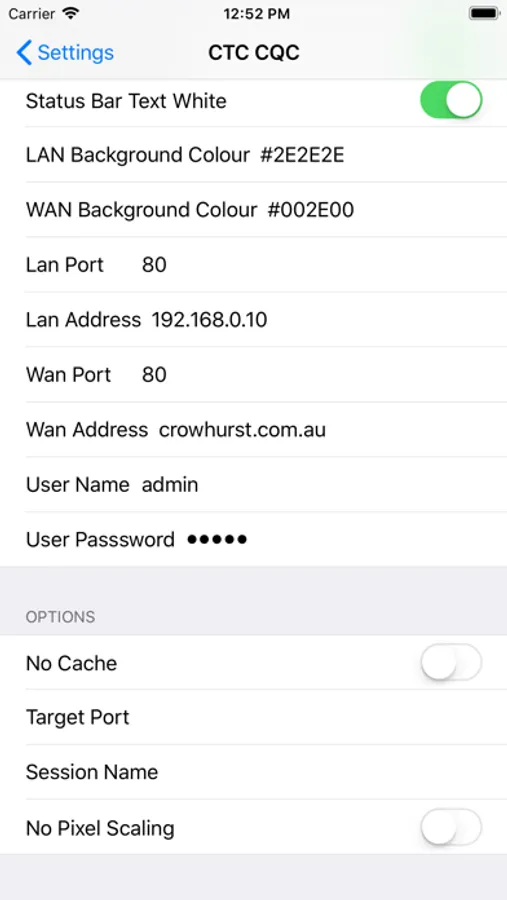Edit LAN Background Colour #2E2E2E field

click(253, 155)
